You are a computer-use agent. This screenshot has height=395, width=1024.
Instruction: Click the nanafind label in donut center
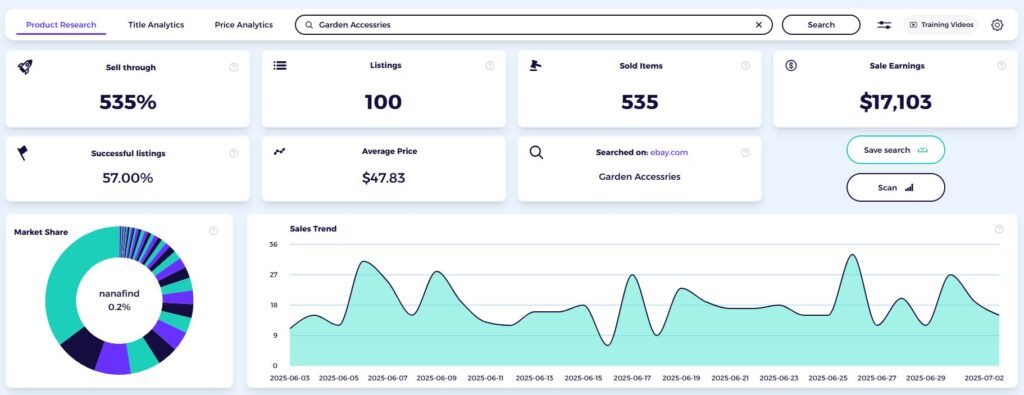click(x=119, y=294)
